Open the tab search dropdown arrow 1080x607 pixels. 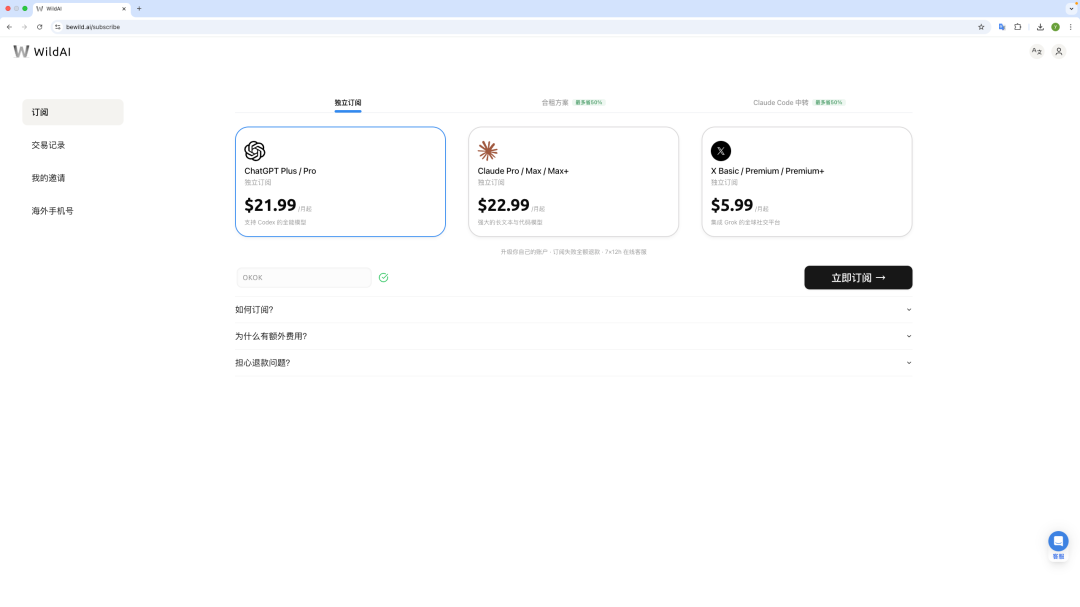click(1071, 9)
